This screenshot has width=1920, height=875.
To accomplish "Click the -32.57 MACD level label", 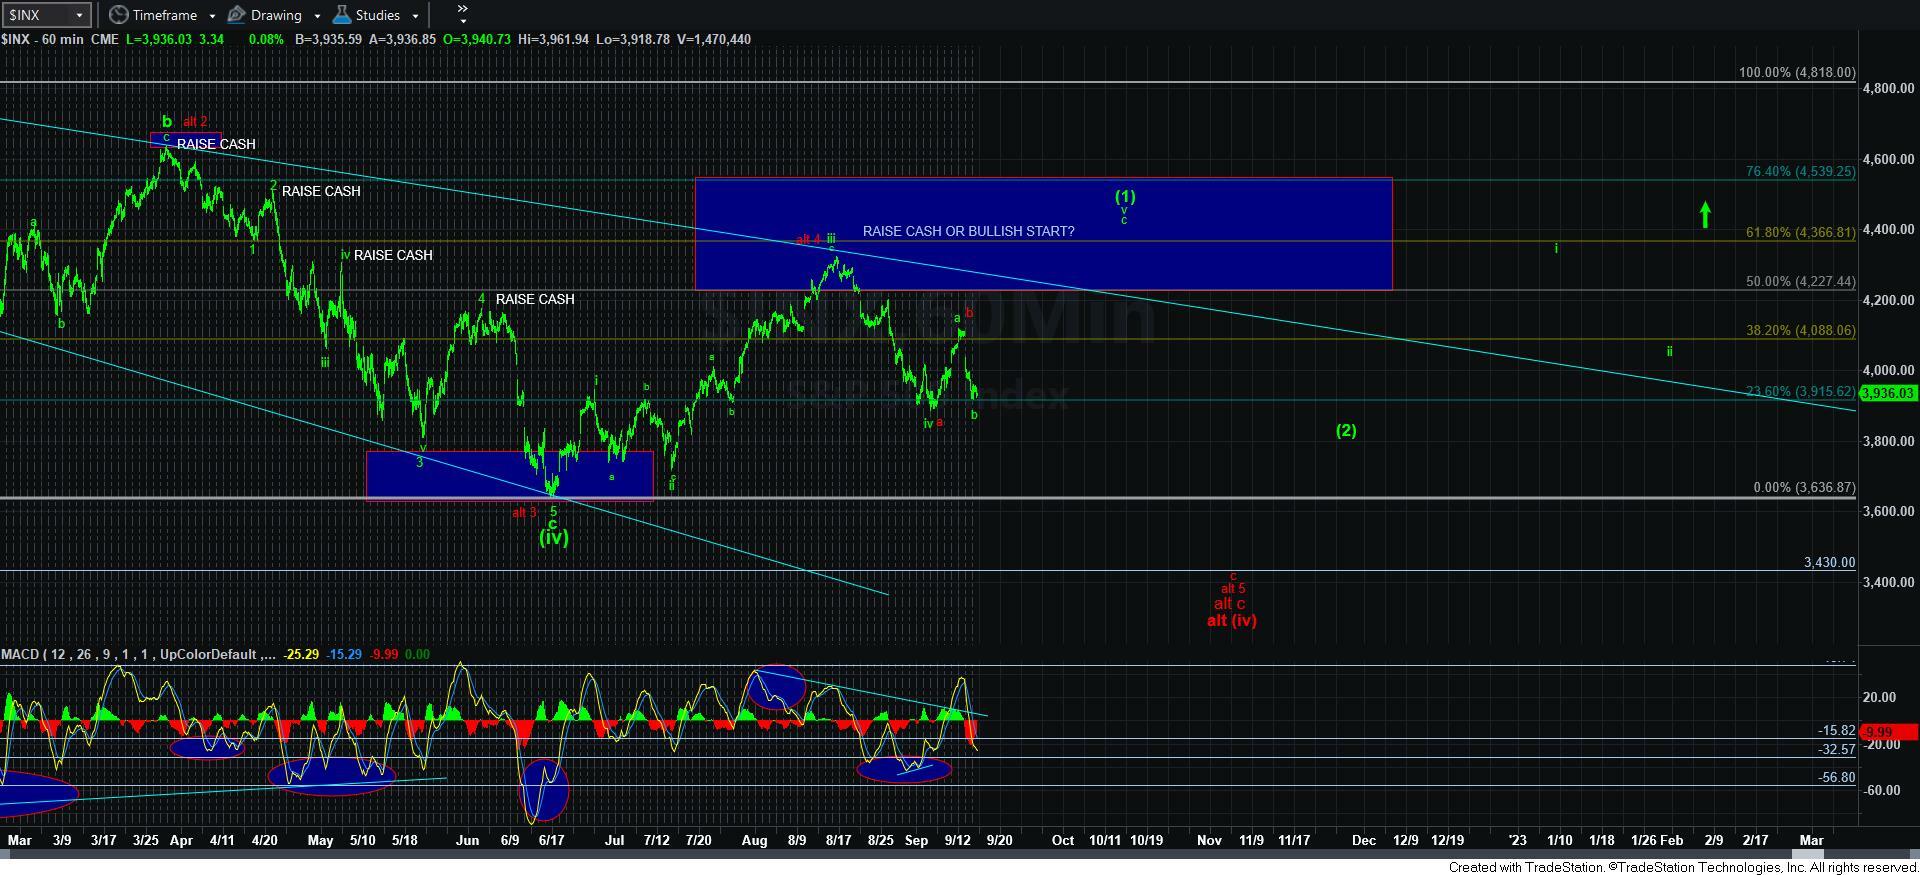I will pos(1836,749).
